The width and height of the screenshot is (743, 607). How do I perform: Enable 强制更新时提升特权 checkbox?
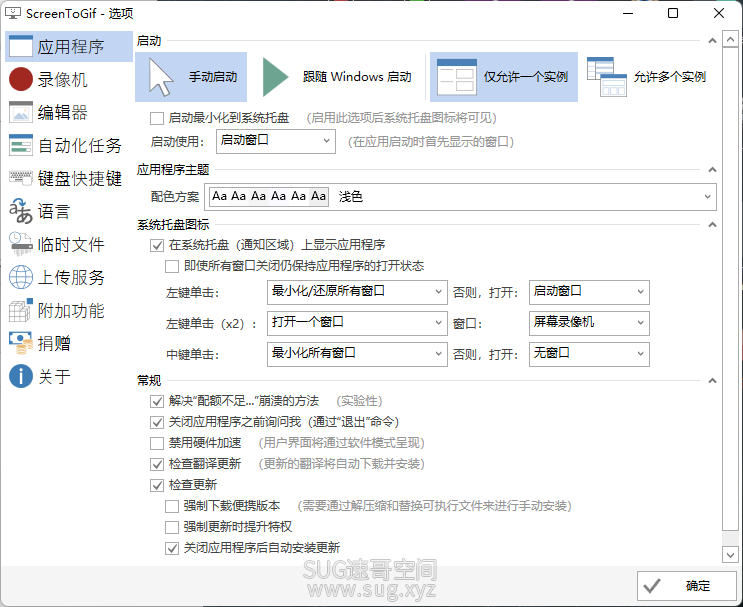172,527
